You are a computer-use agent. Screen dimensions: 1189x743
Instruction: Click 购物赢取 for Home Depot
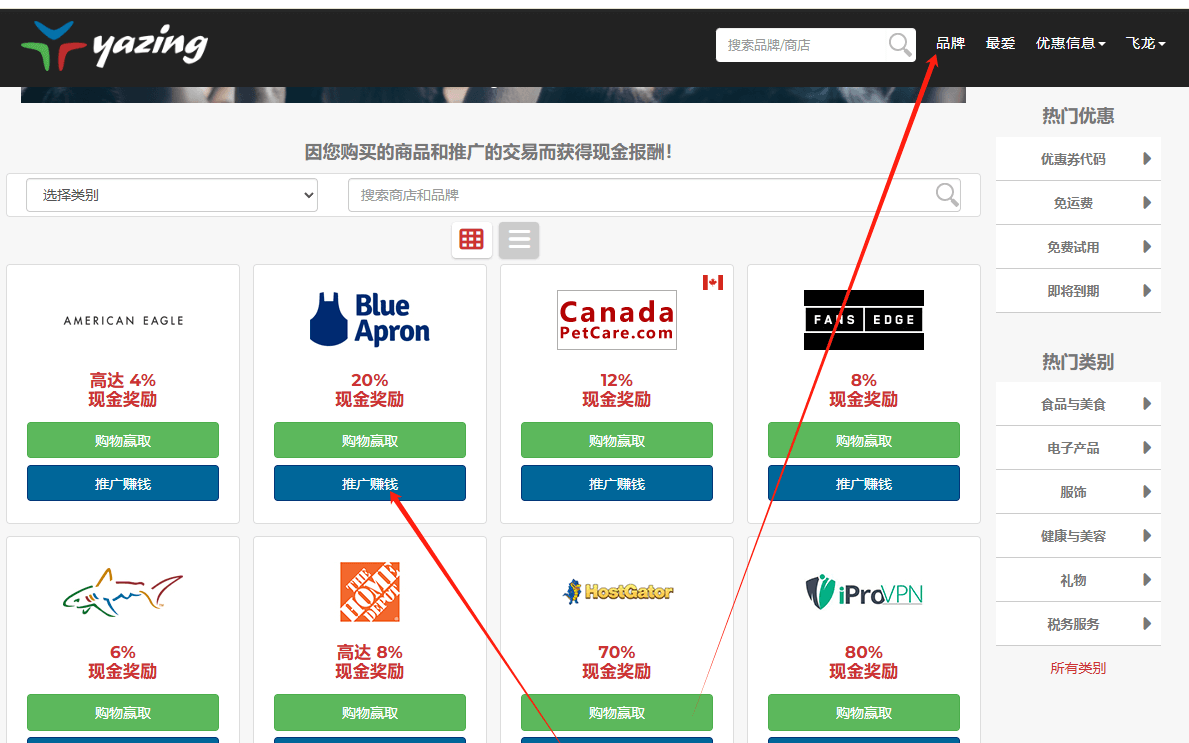click(370, 713)
